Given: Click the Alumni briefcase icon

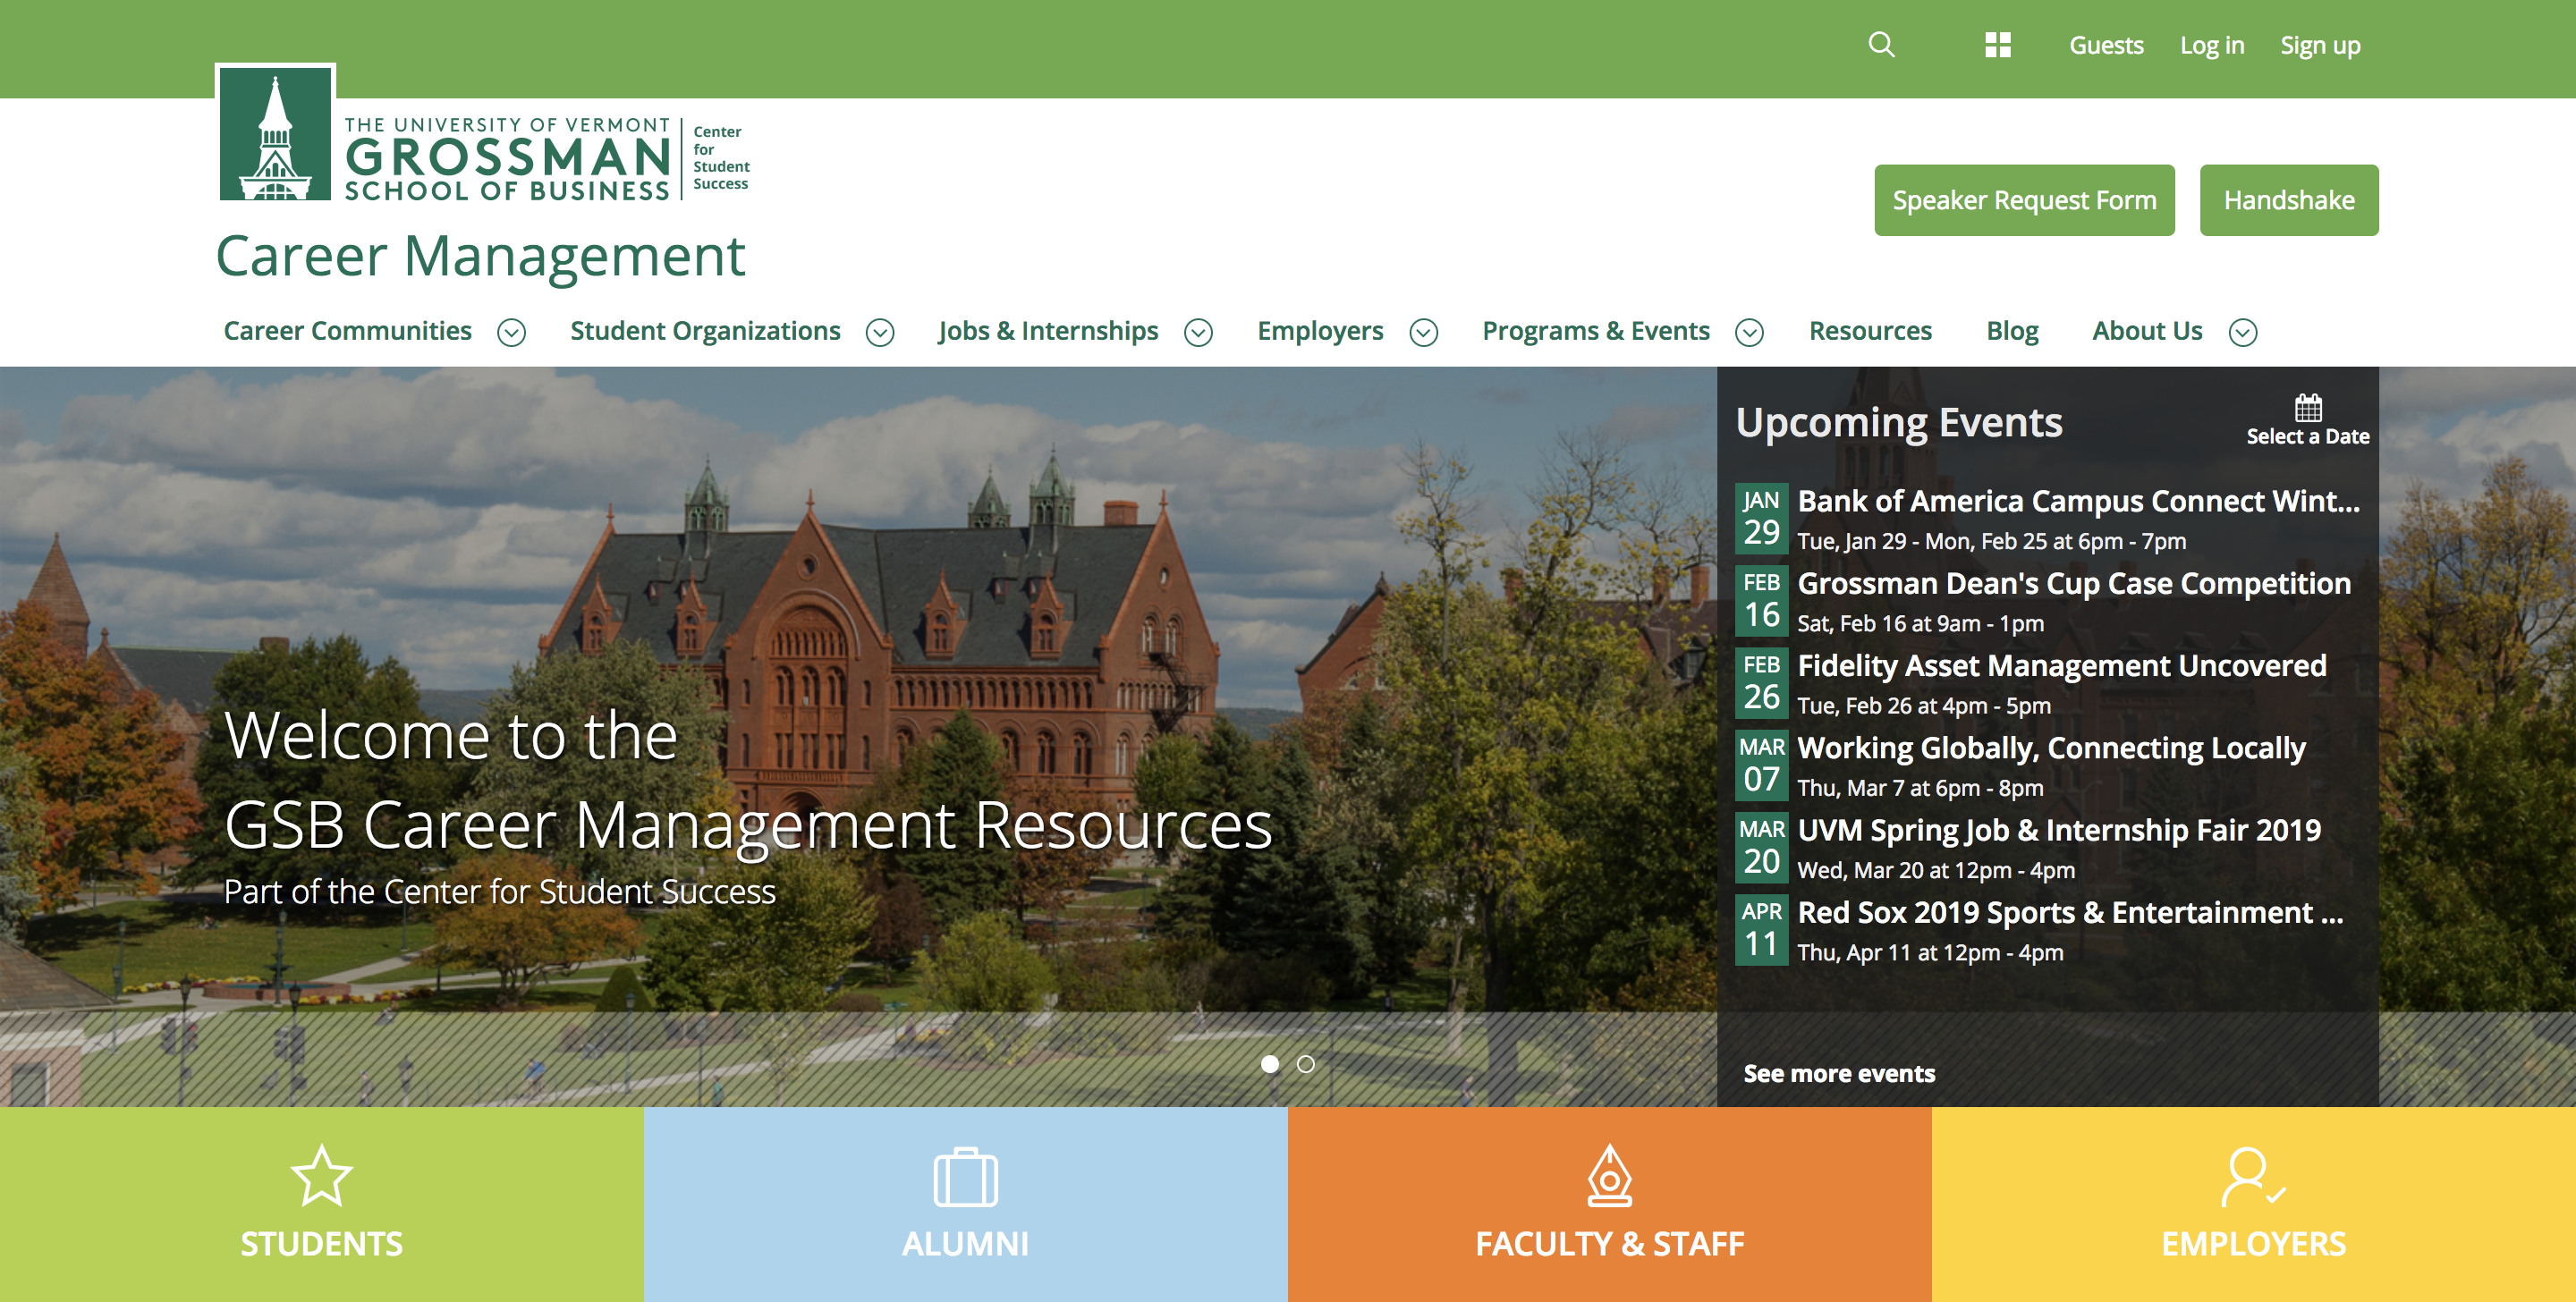Looking at the screenshot, I should coord(965,1178).
